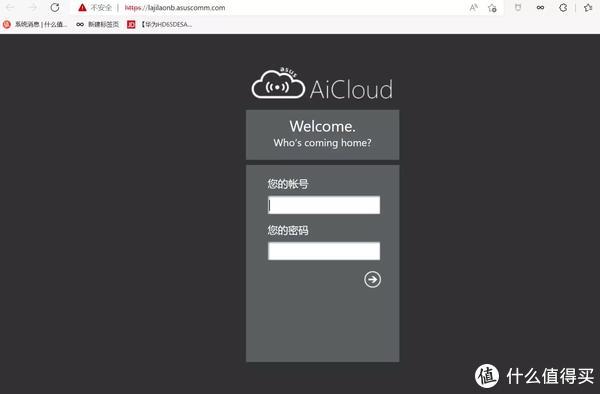Image resolution: width=600 pixels, height=394 pixels.
Task: Click the URL in the address bar
Action: pos(175,8)
